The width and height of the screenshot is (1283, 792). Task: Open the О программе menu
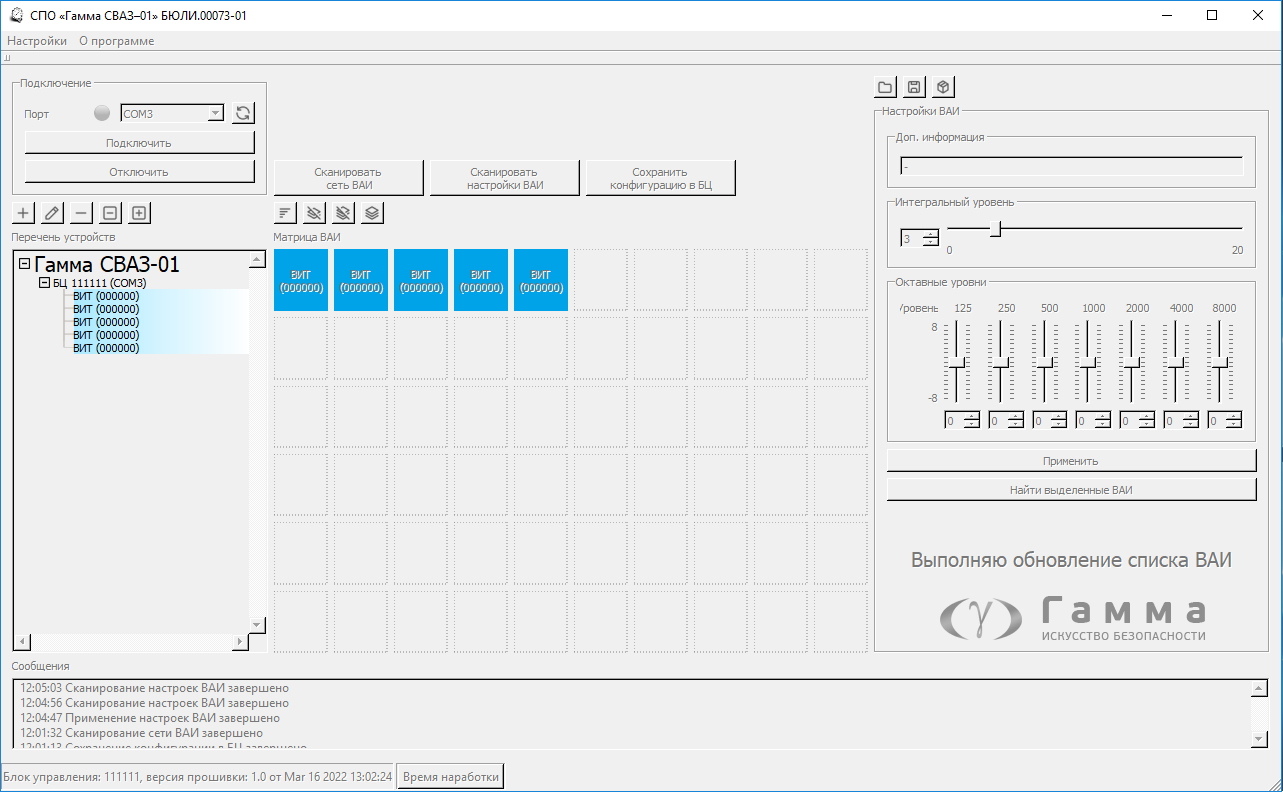117,41
